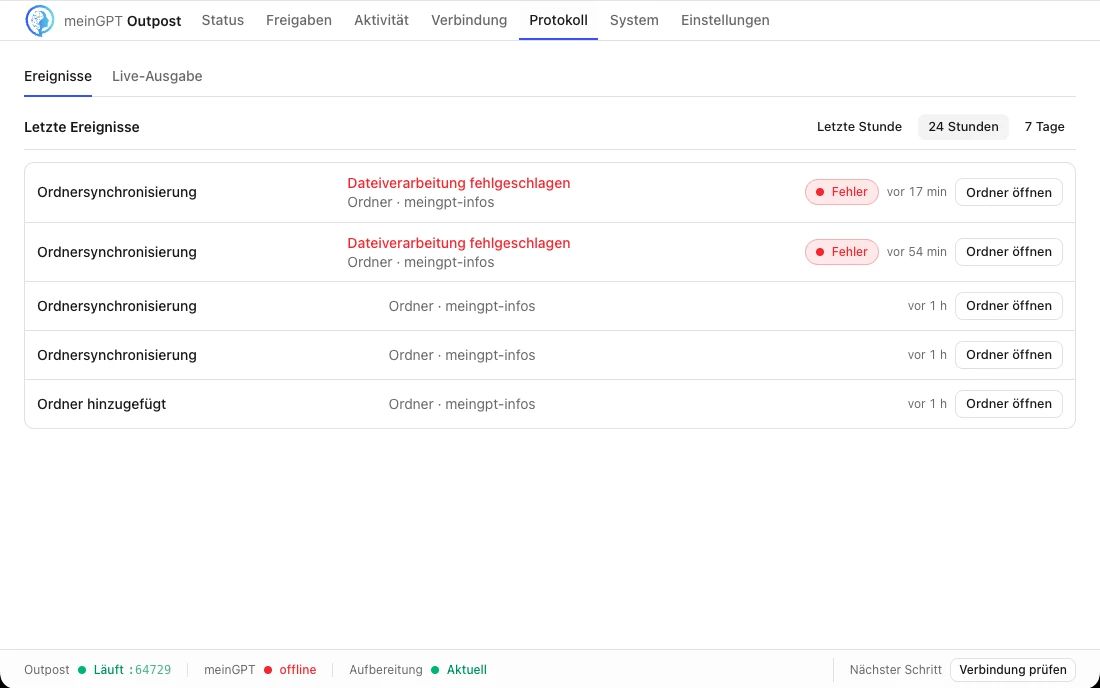1100x688 pixels.
Task: Switch to the Live-Ausgabe sub-tab
Action: (x=157, y=76)
